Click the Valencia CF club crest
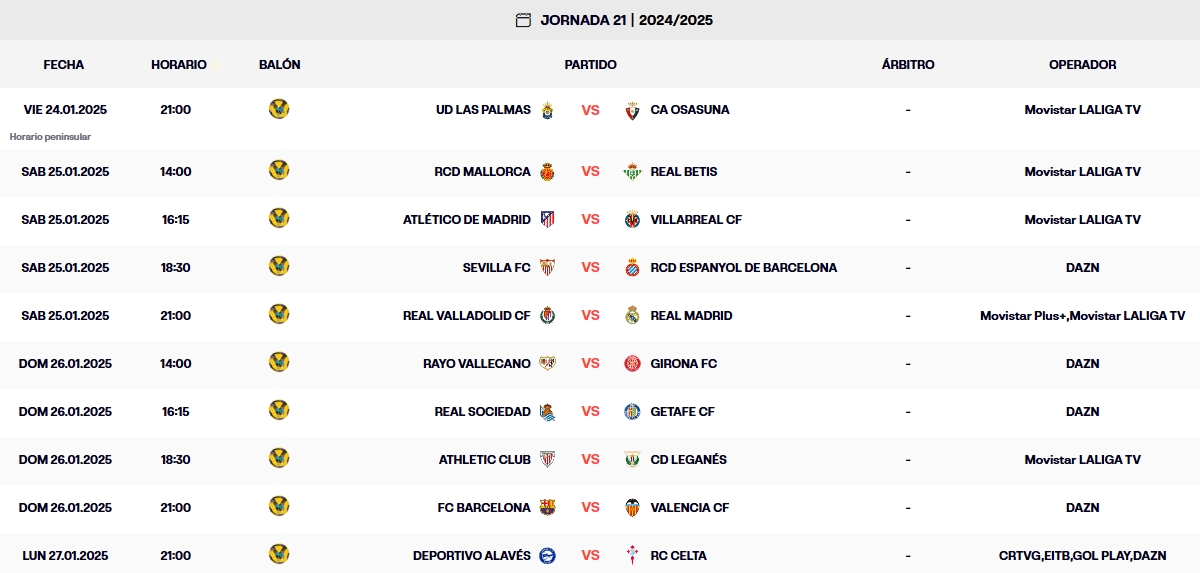 tap(632, 508)
